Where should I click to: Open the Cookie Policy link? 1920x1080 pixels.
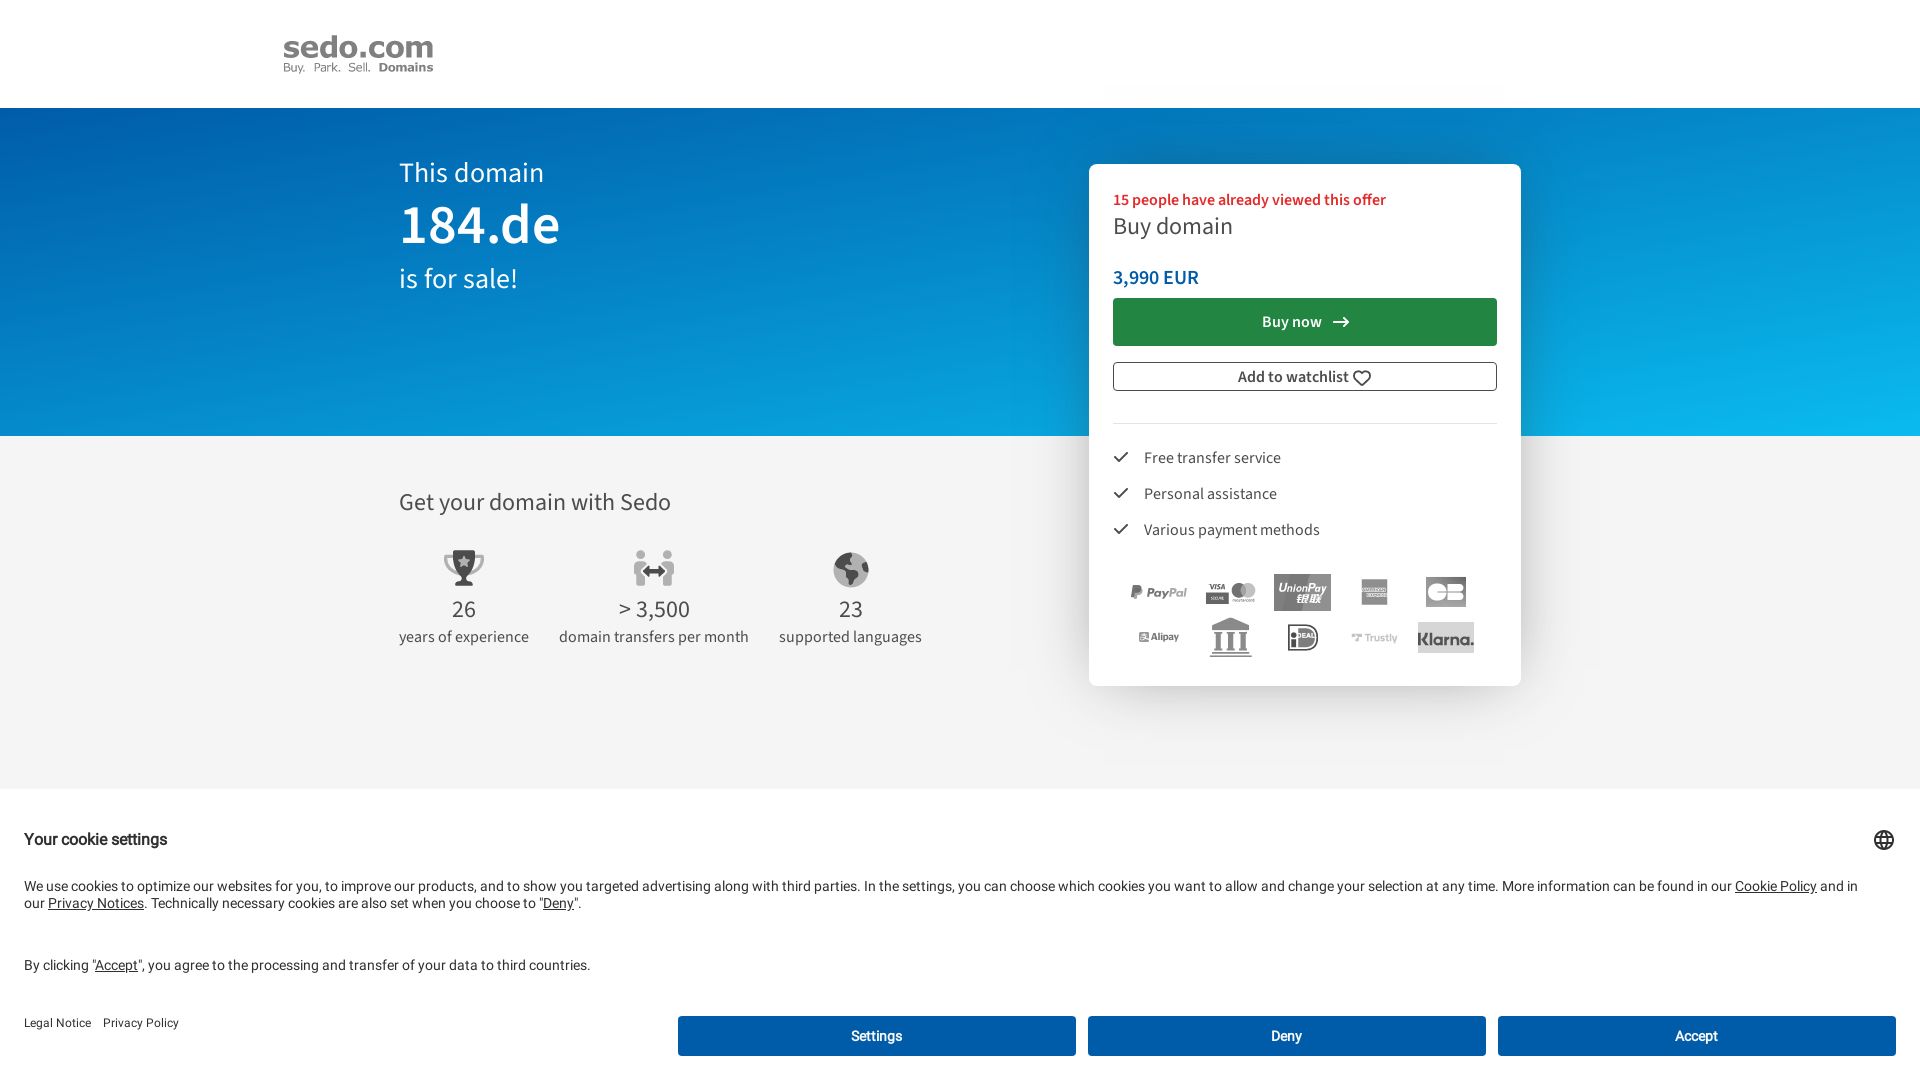1776,886
